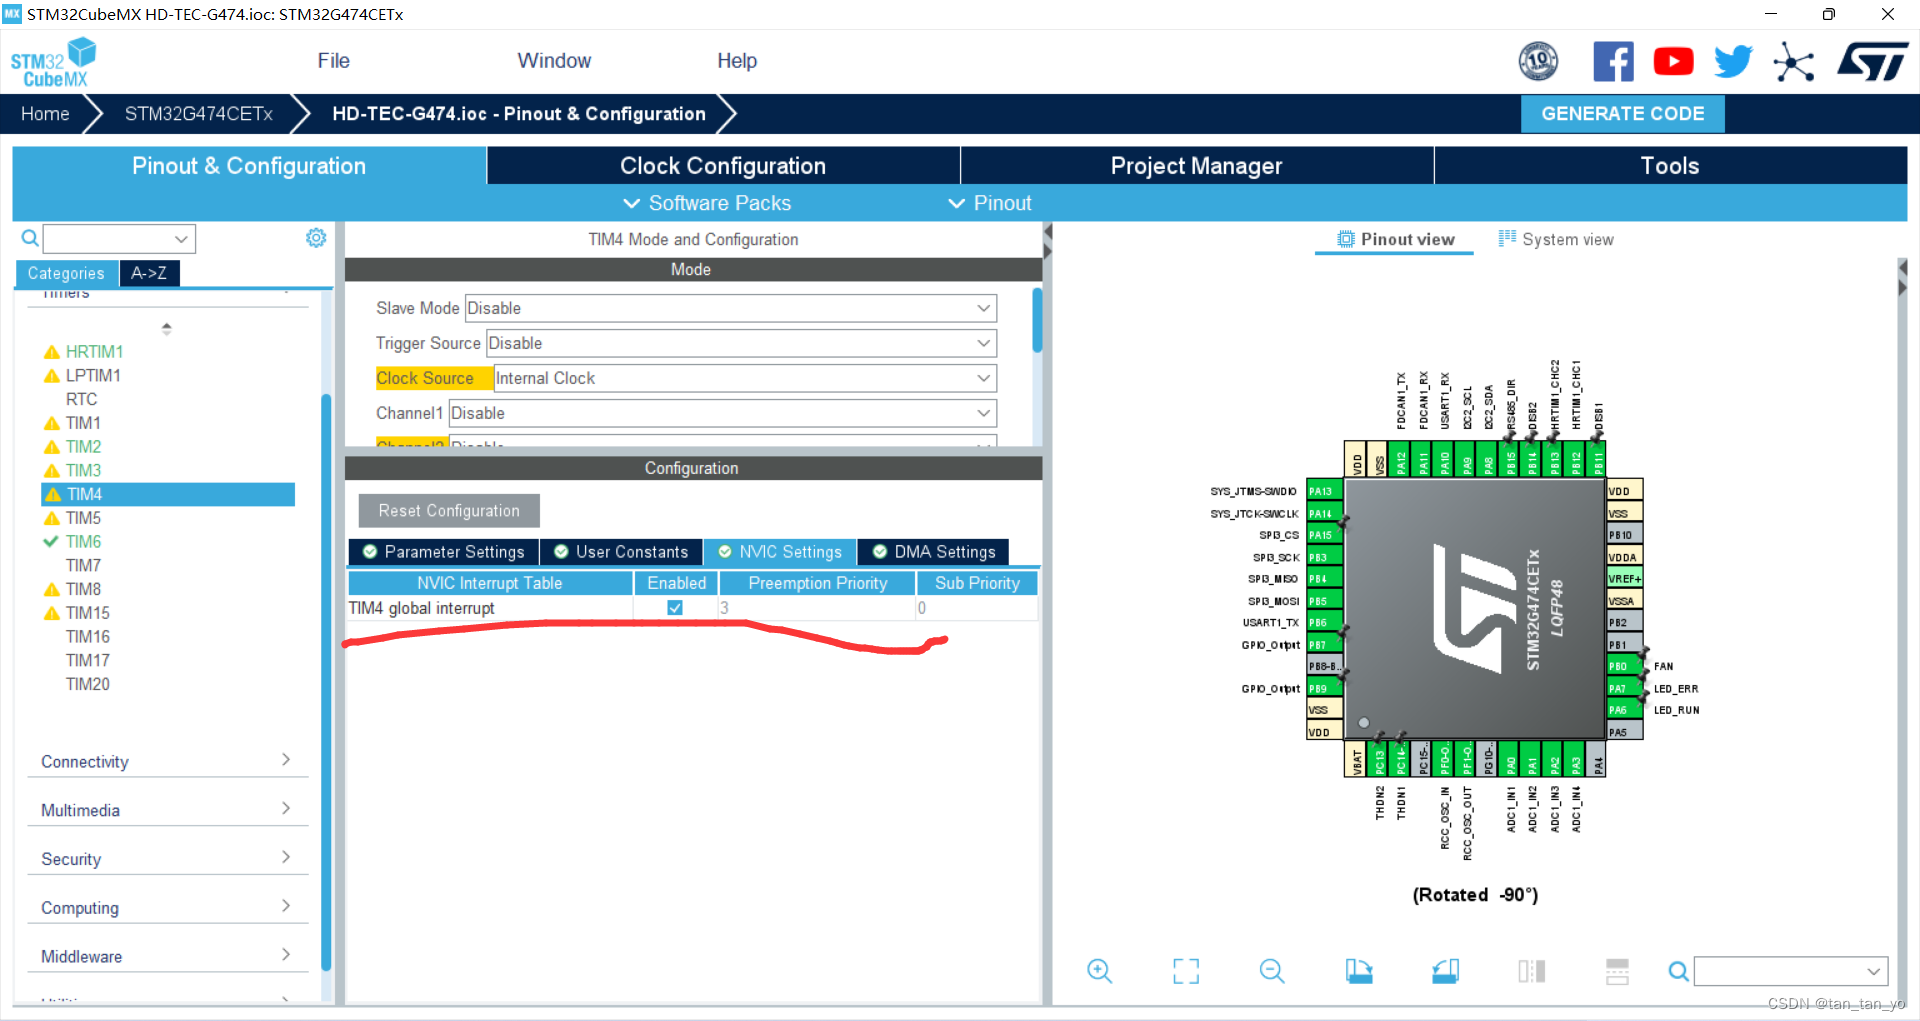Click GENERATE CODE button
Image resolution: width=1920 pixels, height=1021 pixels.
pos(1622,114)
